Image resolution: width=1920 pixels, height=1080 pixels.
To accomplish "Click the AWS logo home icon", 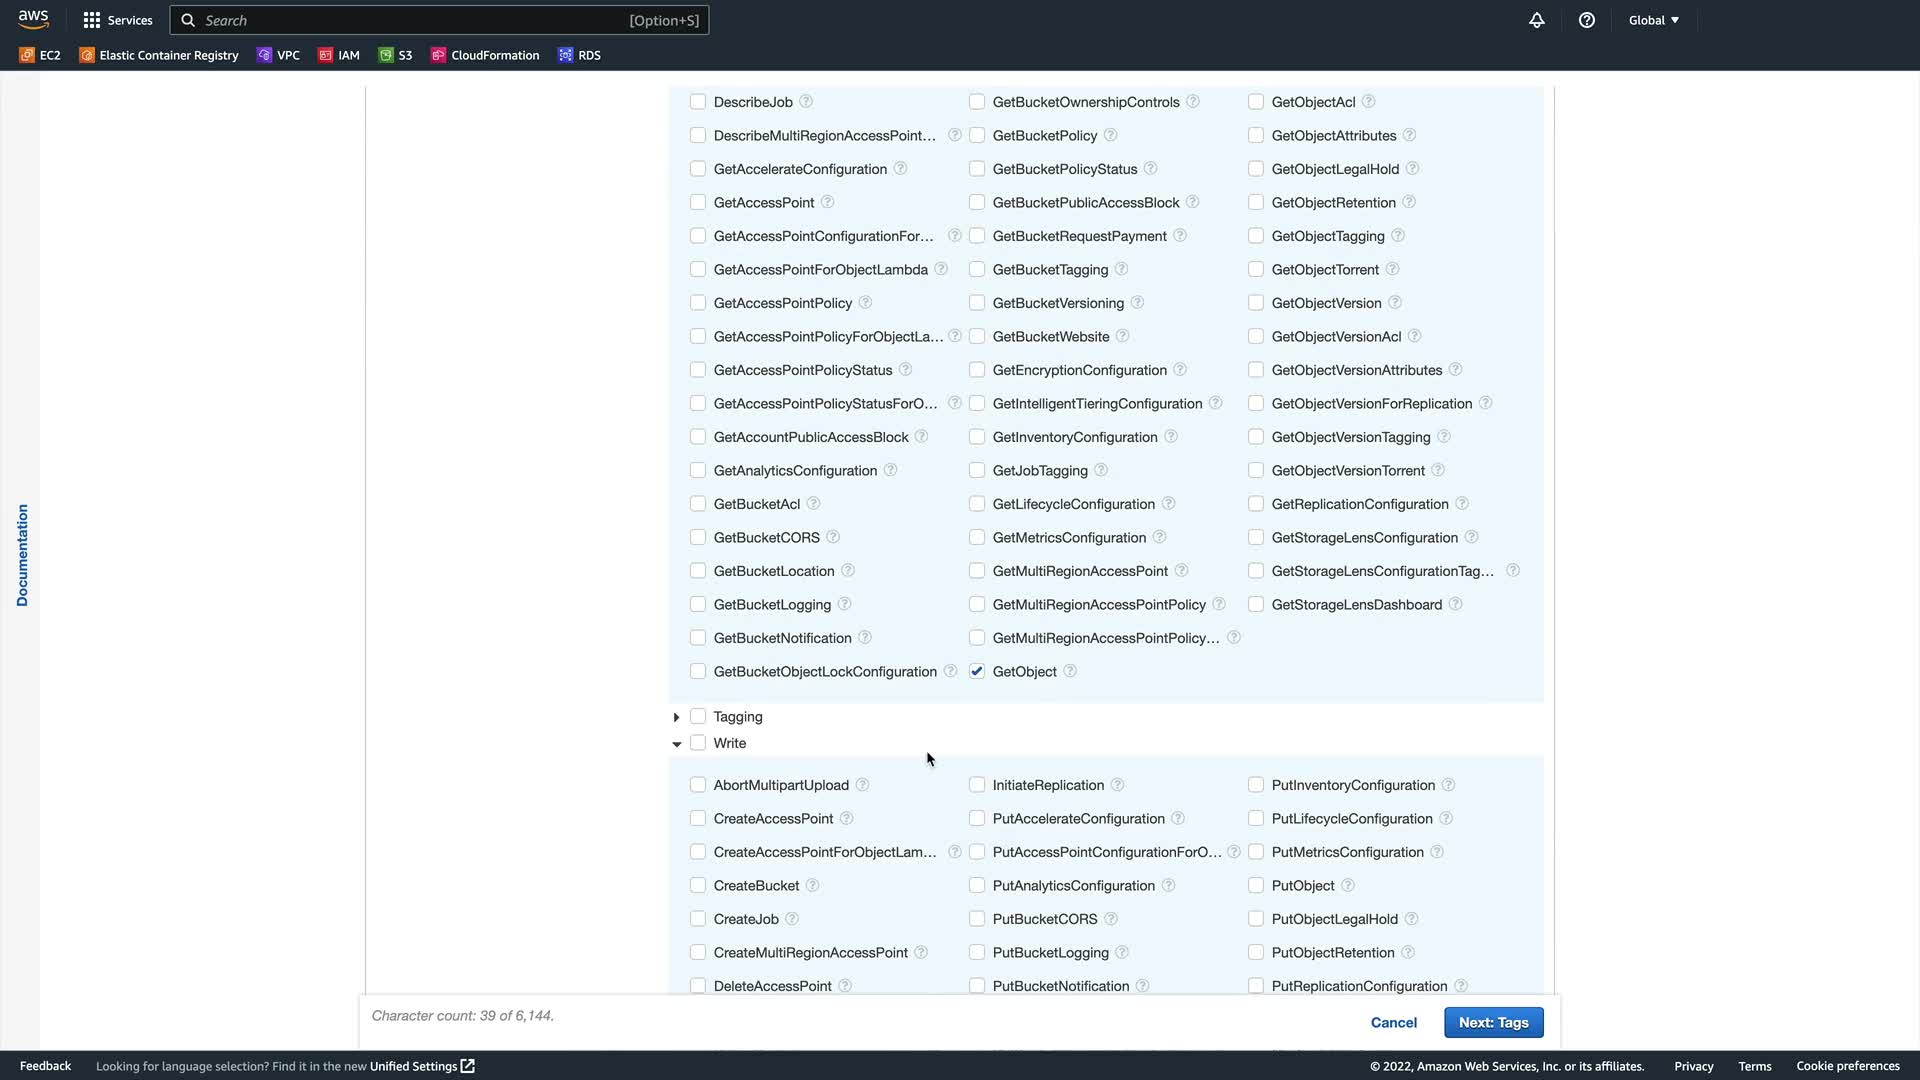I will click(33, 19).
